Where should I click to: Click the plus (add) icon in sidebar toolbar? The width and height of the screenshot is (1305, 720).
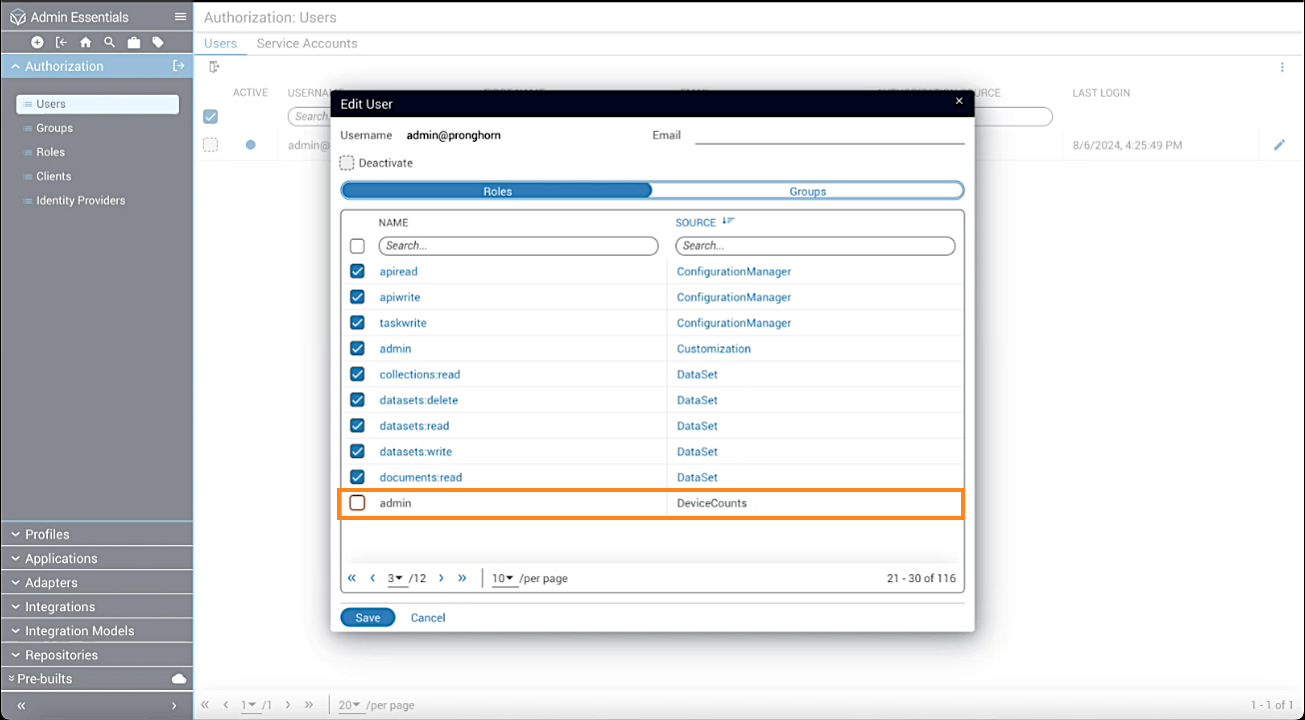pyautogui.click(x=37, y=42)
